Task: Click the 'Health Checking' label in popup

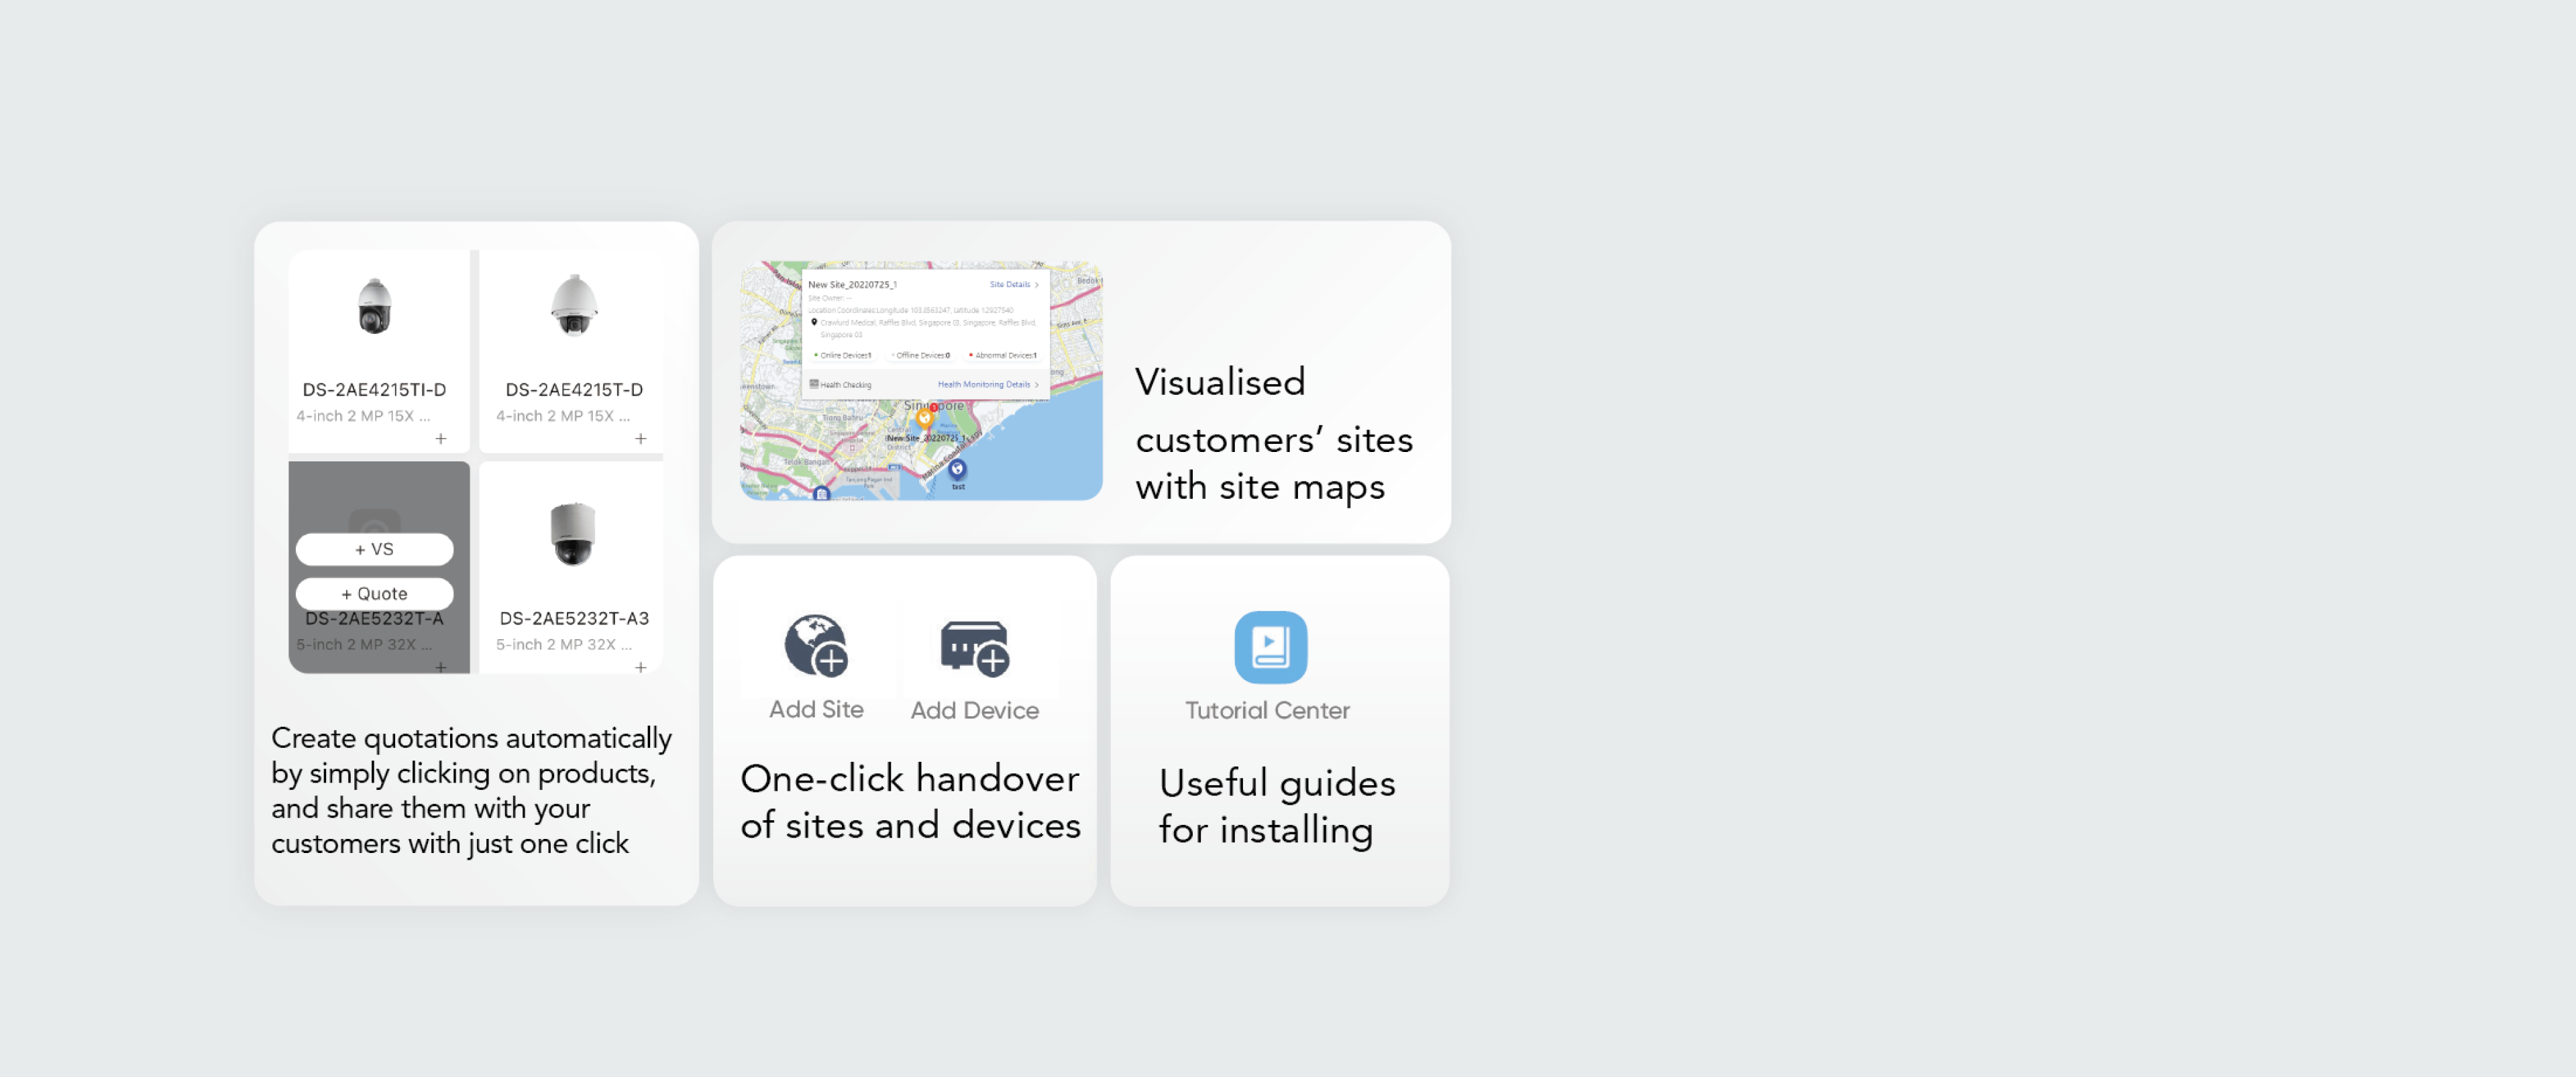Action: 846,385
